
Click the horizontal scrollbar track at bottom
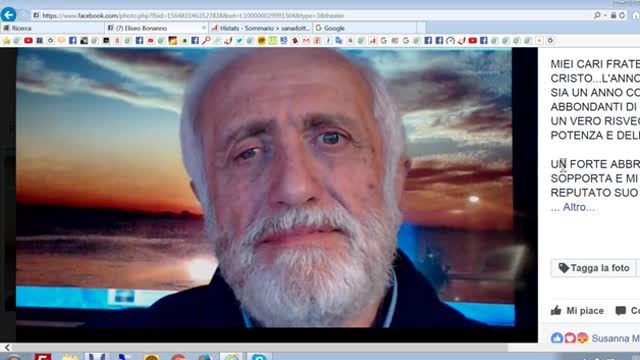click(261, 348)
